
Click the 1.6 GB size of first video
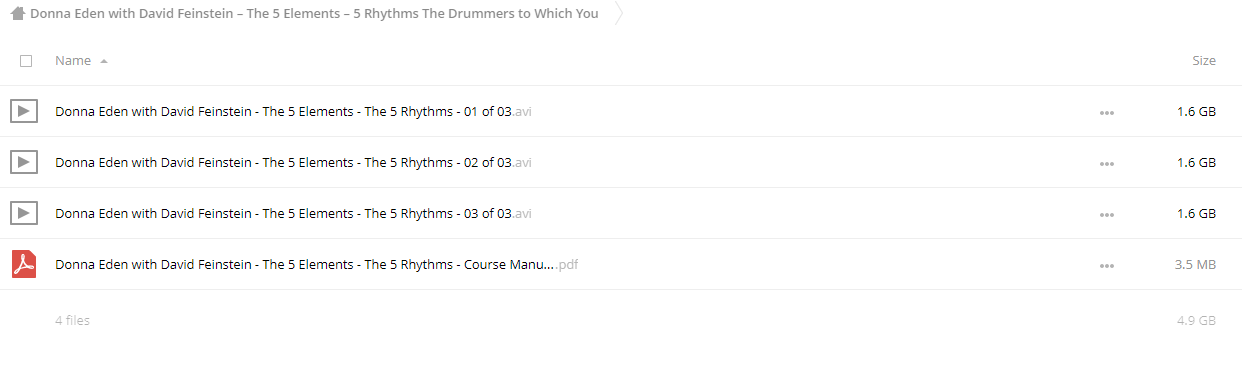point(1196,112)
